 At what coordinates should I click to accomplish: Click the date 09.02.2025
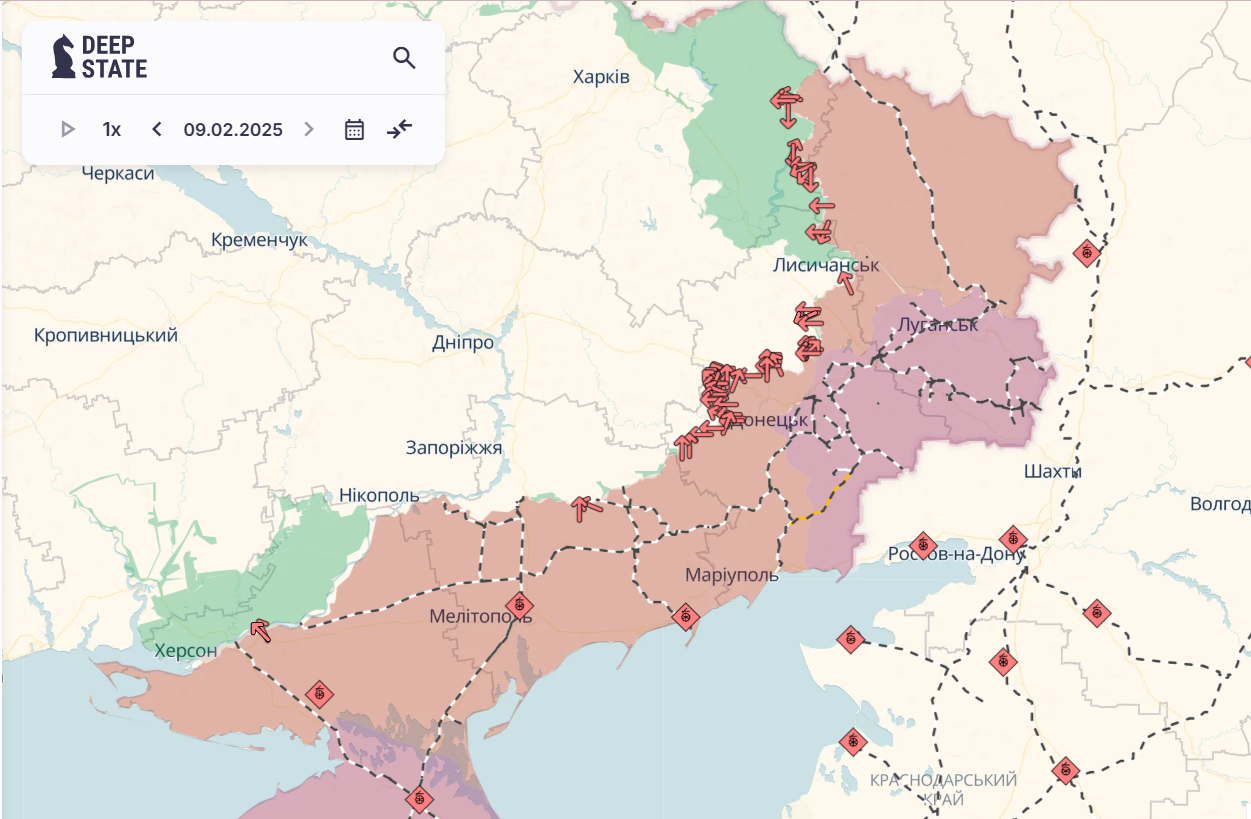pyautogui.click(x=233, y=129)
